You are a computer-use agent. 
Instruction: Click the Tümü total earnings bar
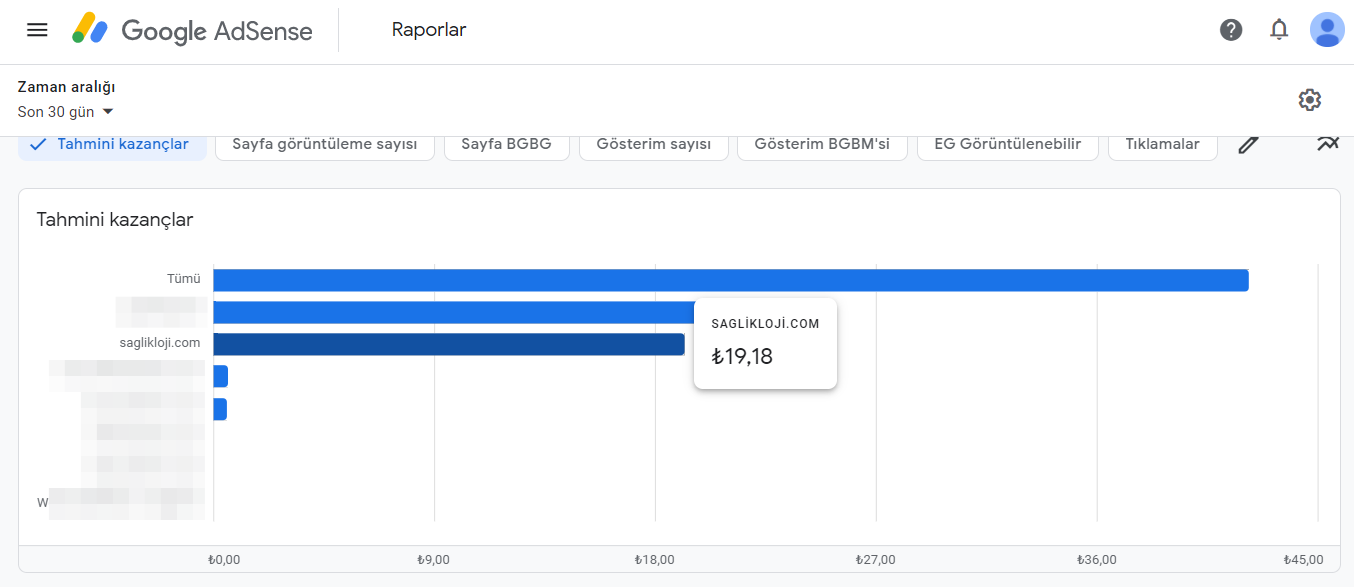point(731,280)
